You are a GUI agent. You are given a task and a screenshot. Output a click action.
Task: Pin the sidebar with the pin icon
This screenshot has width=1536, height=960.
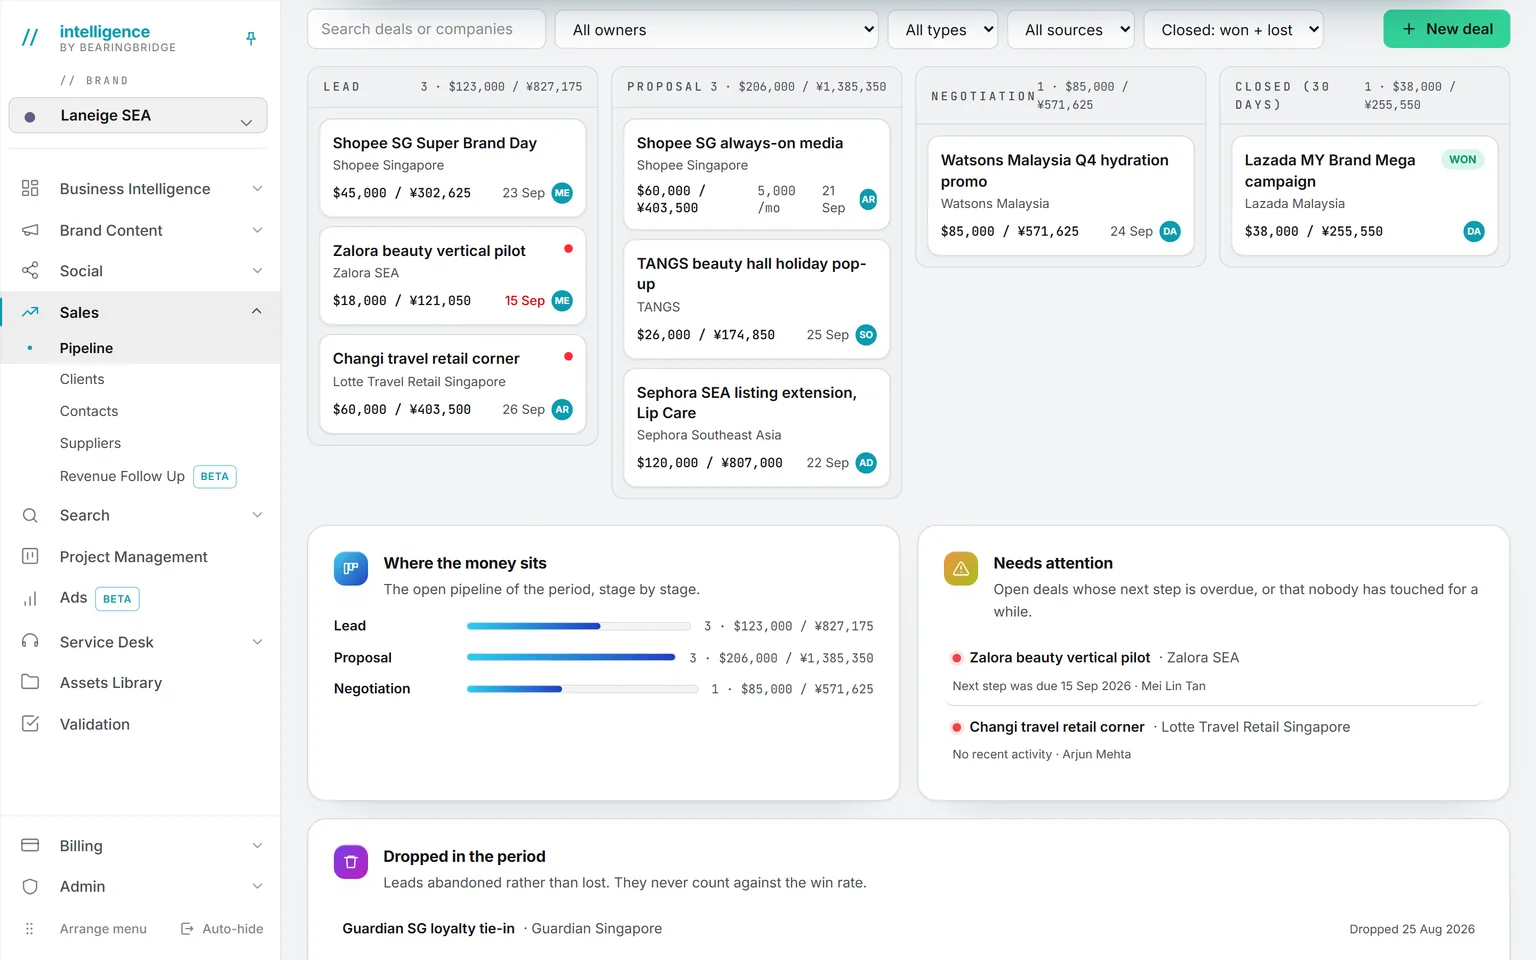point(251,38)
